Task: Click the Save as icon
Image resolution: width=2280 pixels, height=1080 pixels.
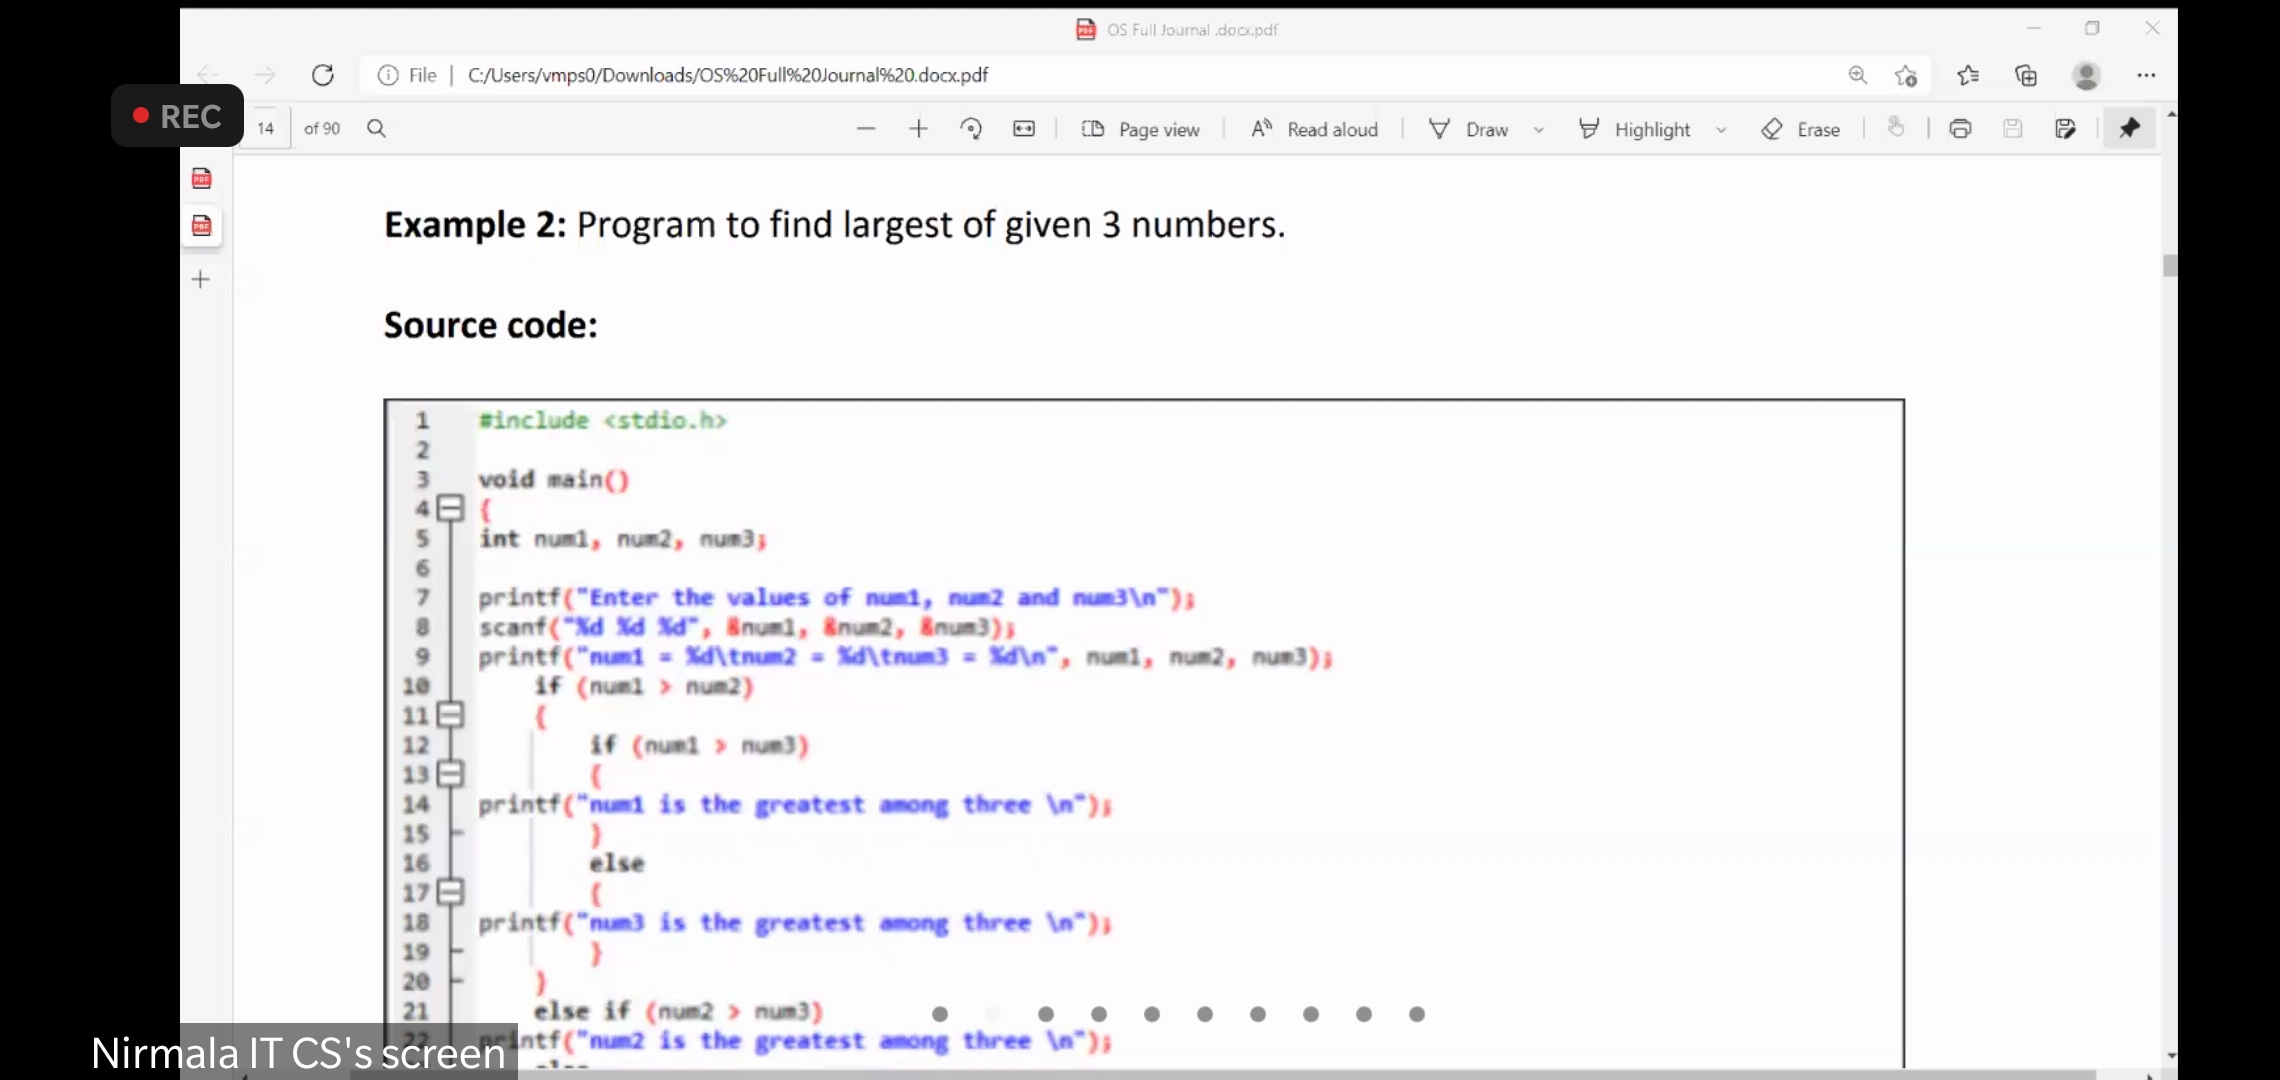Action: point(2065,129)
